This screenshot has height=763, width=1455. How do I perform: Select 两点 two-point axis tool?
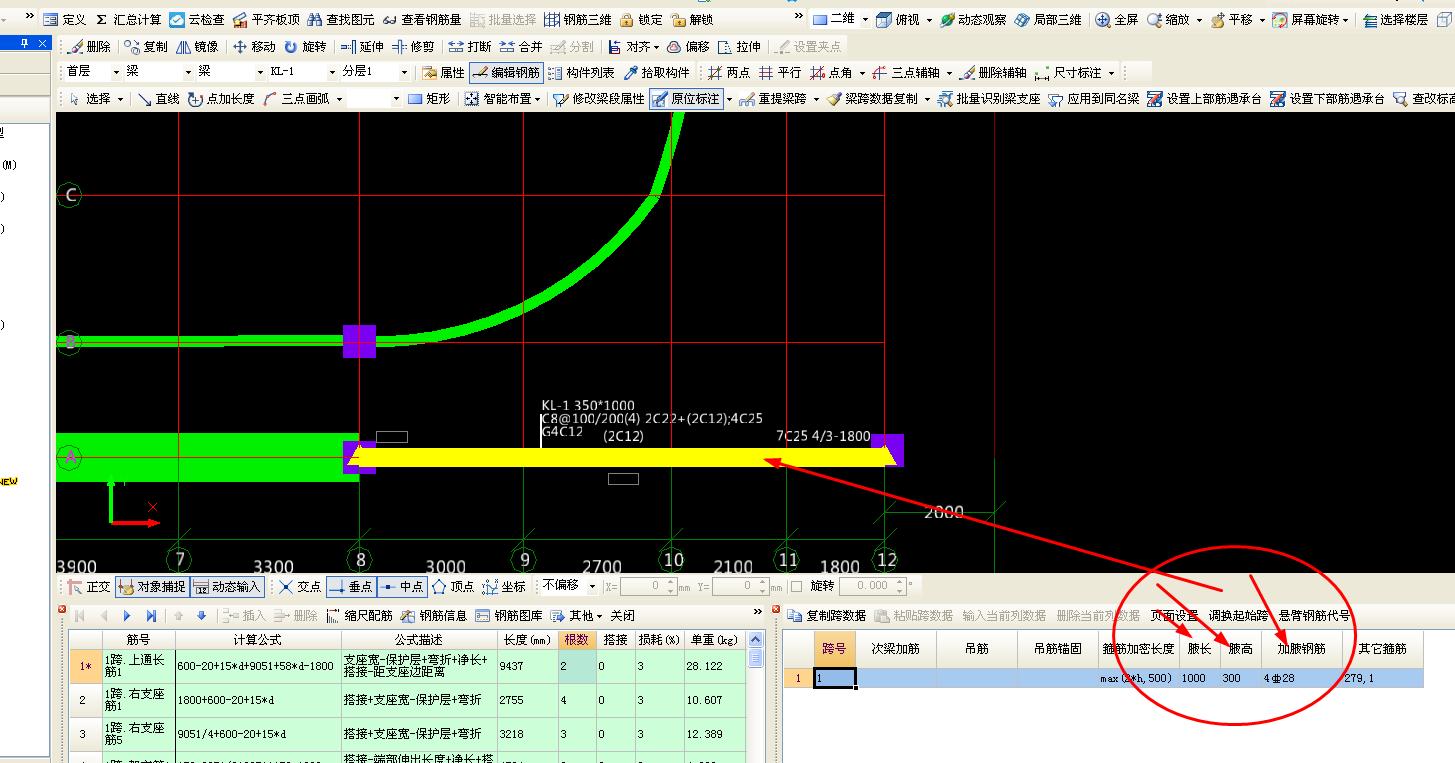pos(729,72)
